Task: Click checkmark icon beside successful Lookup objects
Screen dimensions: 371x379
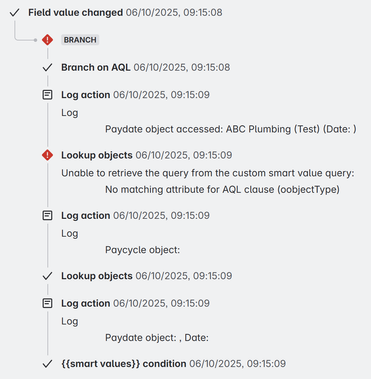Action: (x=48, y=276)
